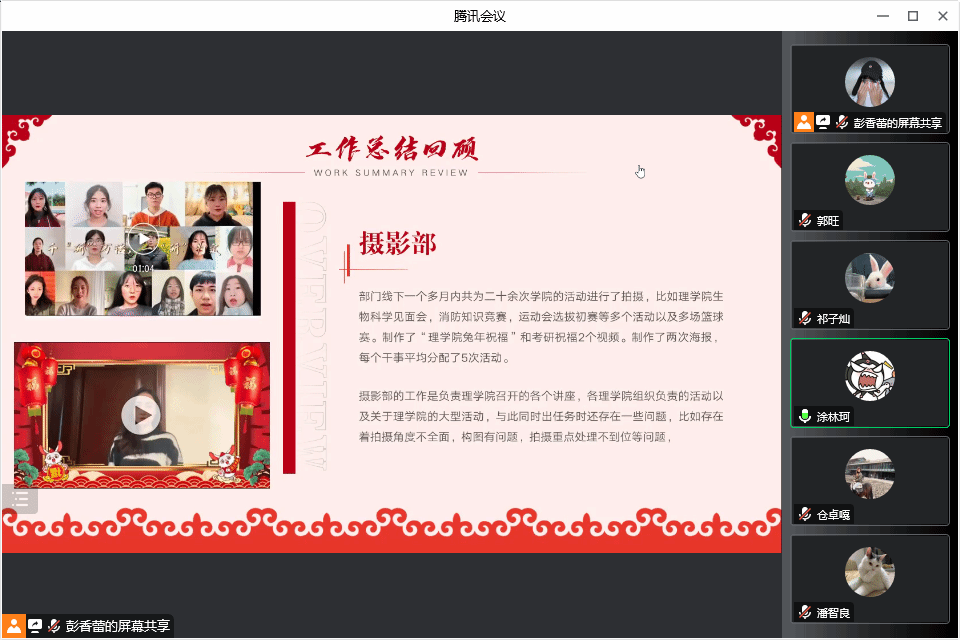
Task: Click muted microphone icon beside 潘智良
Action: coord(804,612)
